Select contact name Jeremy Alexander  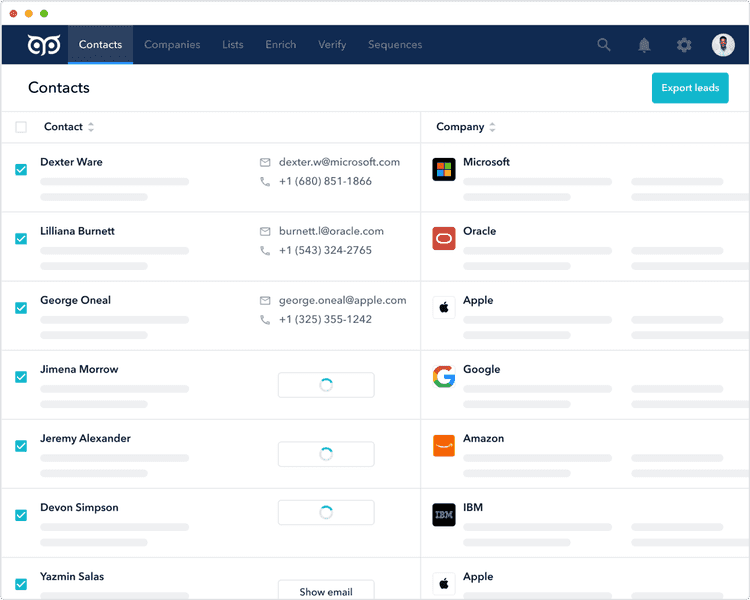point(86,439)
